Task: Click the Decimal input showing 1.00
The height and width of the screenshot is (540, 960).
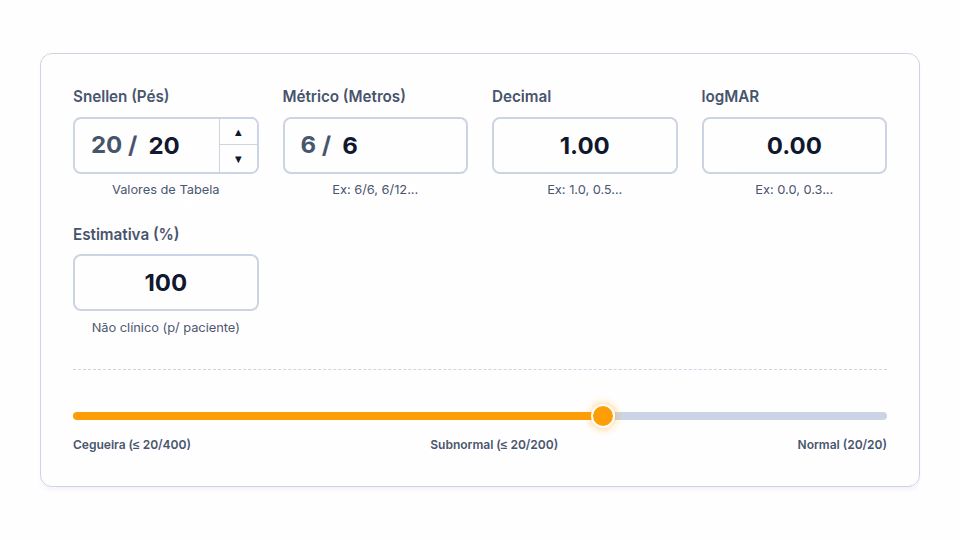Action: (x=585, y=146)
